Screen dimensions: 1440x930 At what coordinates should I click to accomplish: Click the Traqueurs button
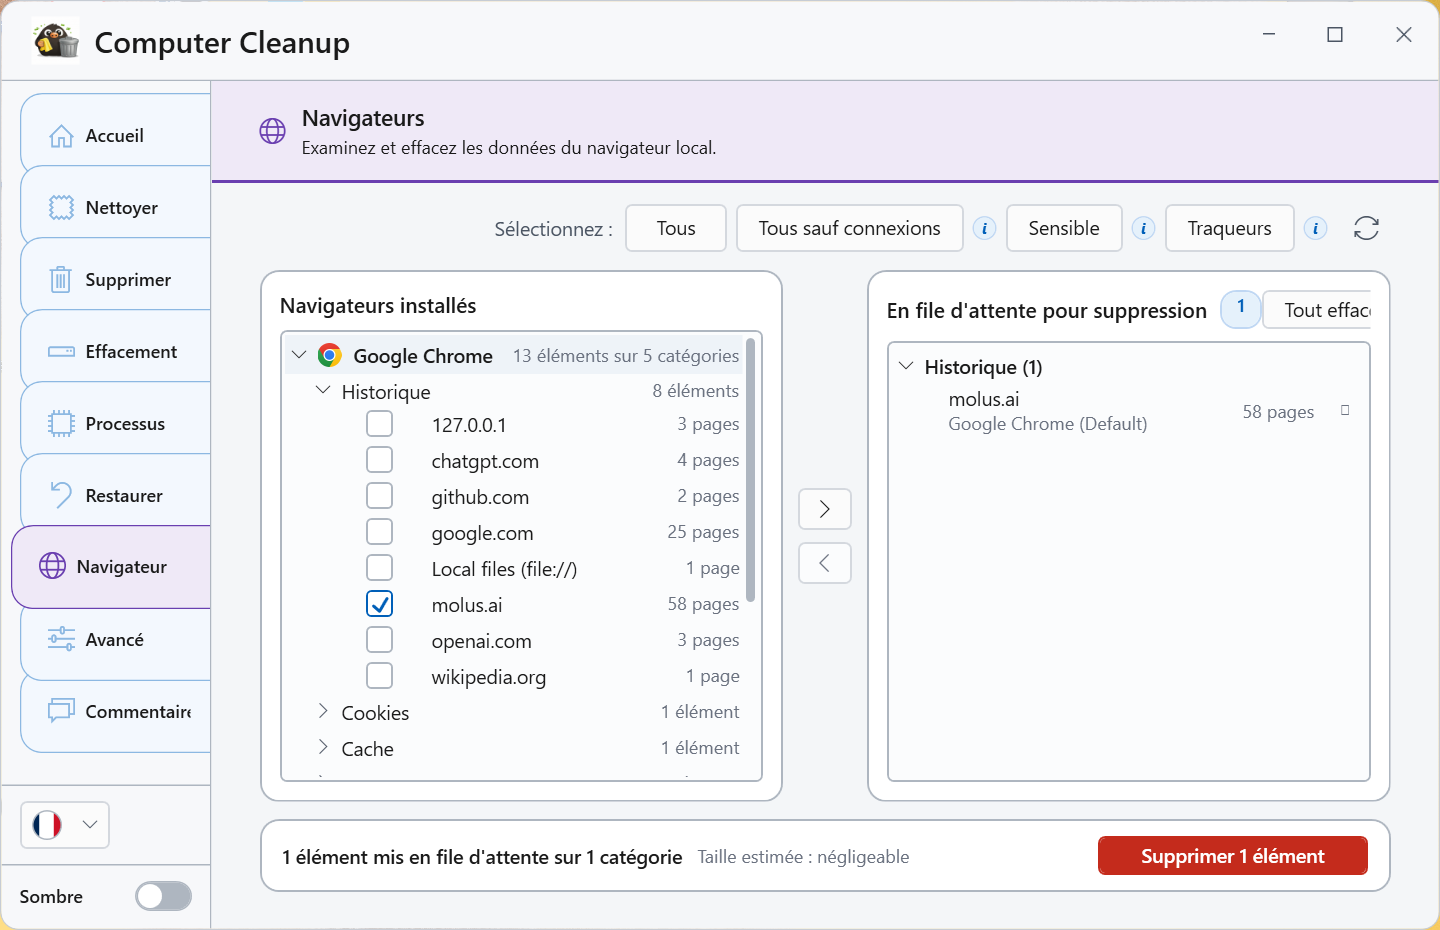pos(1230,228)
